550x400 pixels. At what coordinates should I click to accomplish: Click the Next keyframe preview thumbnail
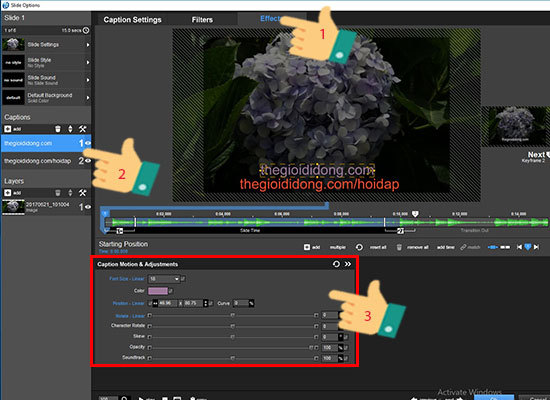point(516,126)
